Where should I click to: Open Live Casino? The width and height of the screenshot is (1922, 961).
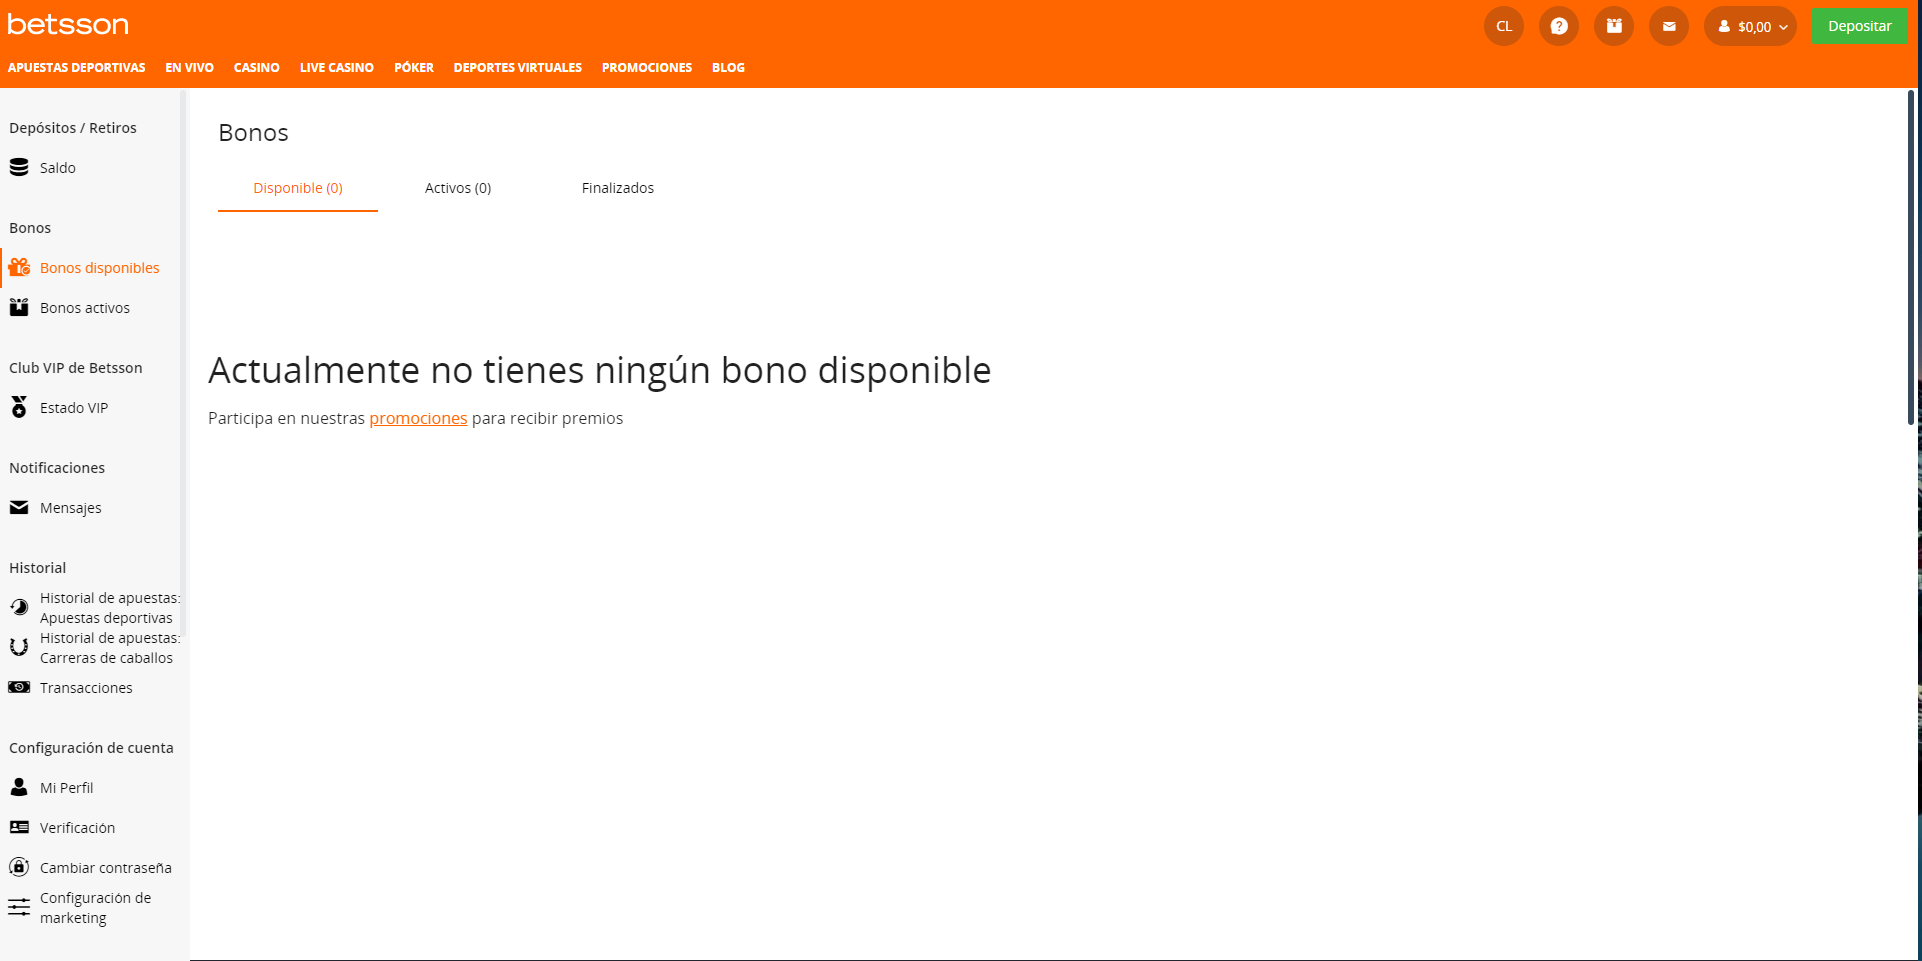336,67
